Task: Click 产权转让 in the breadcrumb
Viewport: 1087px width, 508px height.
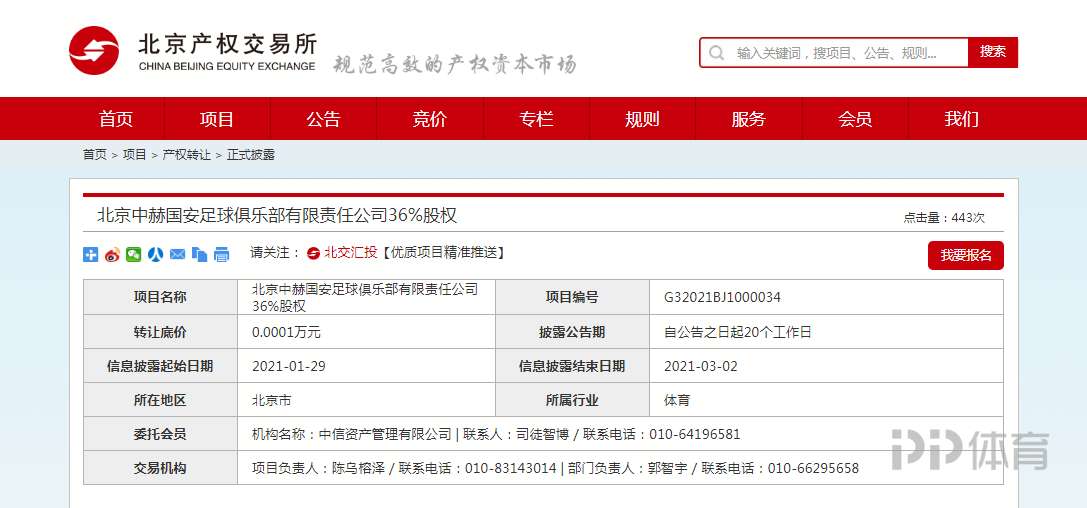Action: pos(186,155)
